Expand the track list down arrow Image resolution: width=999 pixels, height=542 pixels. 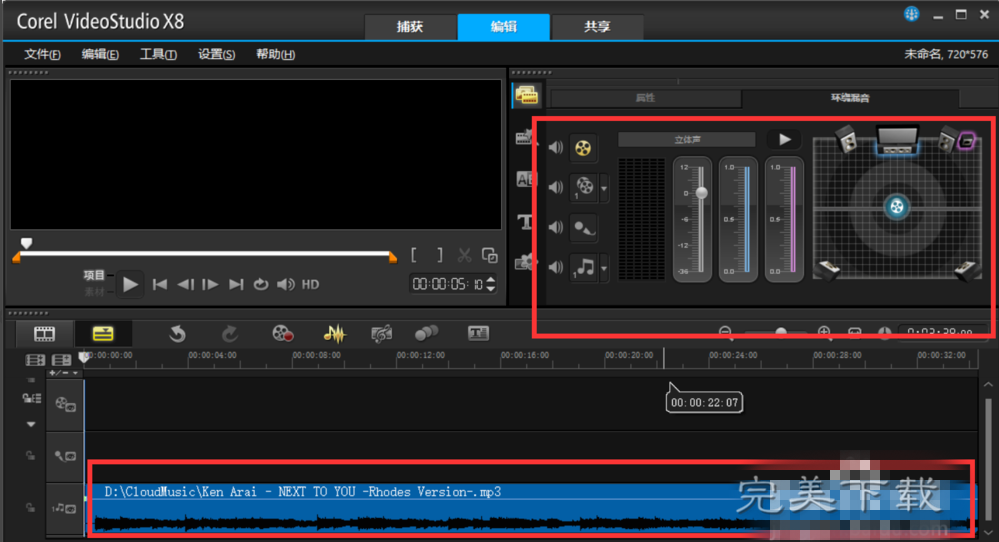(x=31, y=424)
